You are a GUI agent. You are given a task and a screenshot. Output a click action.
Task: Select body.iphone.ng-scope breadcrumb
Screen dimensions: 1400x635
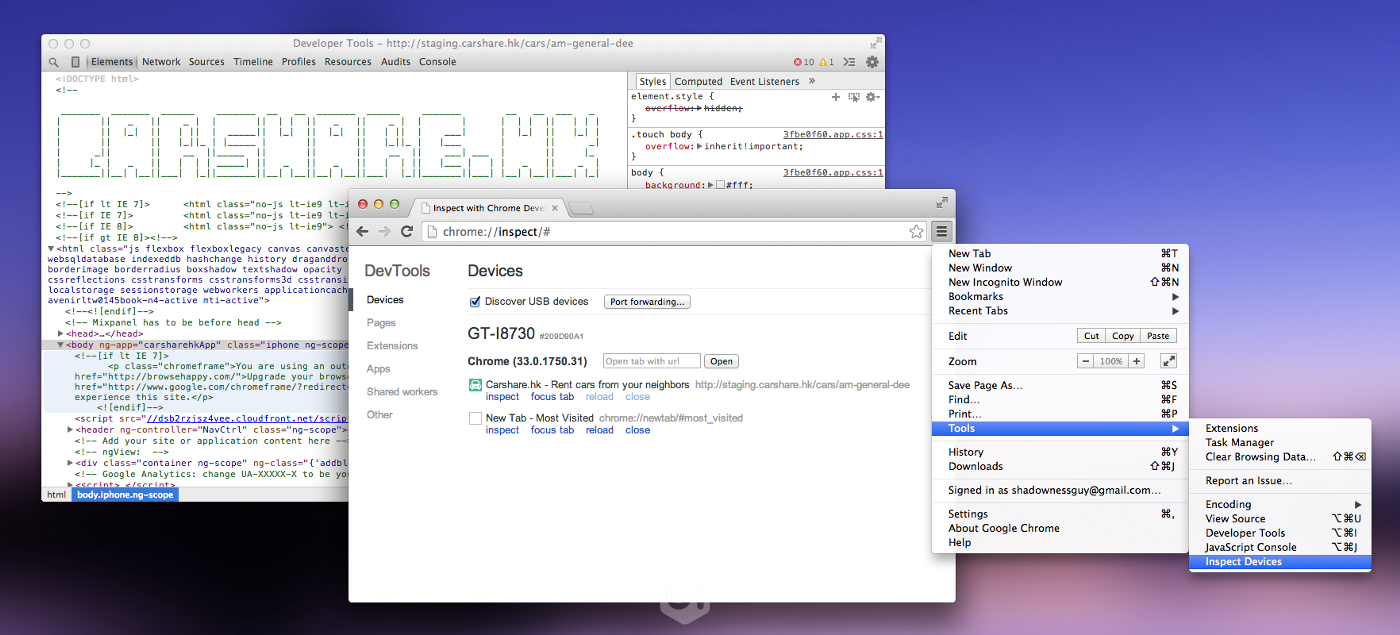[x=125, y=495]
